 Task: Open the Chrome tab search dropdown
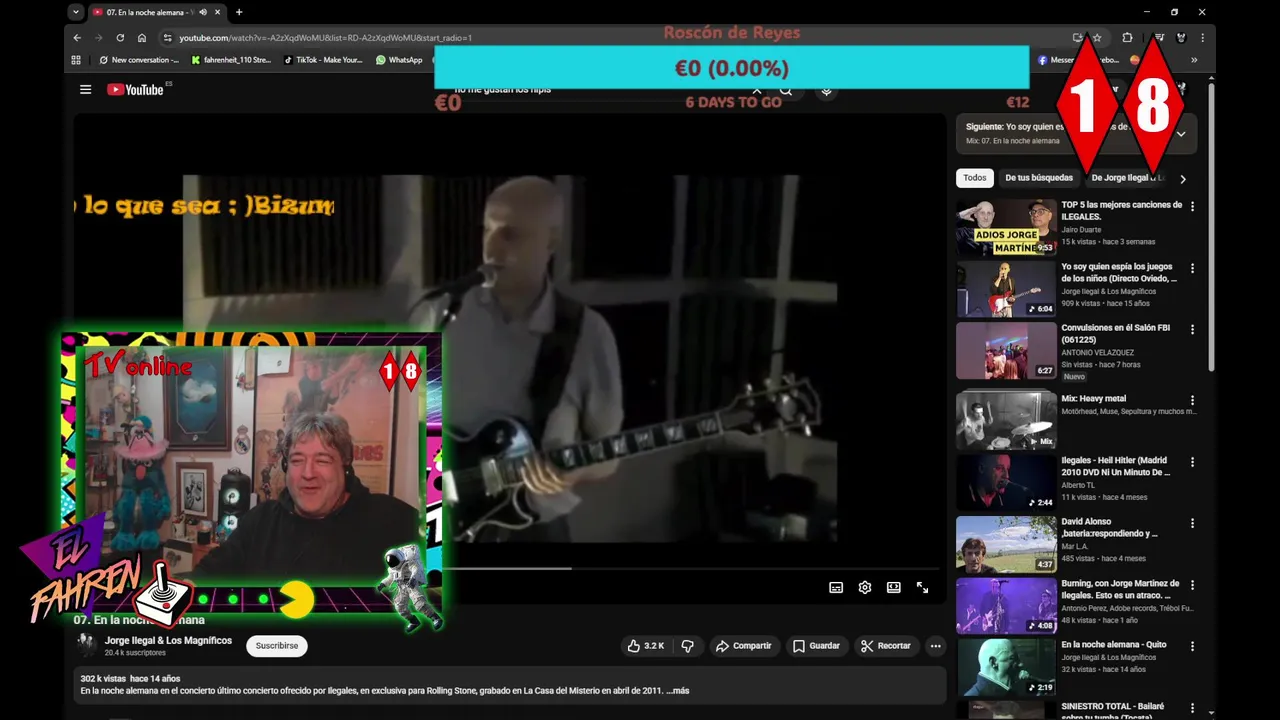click(76, 12)
